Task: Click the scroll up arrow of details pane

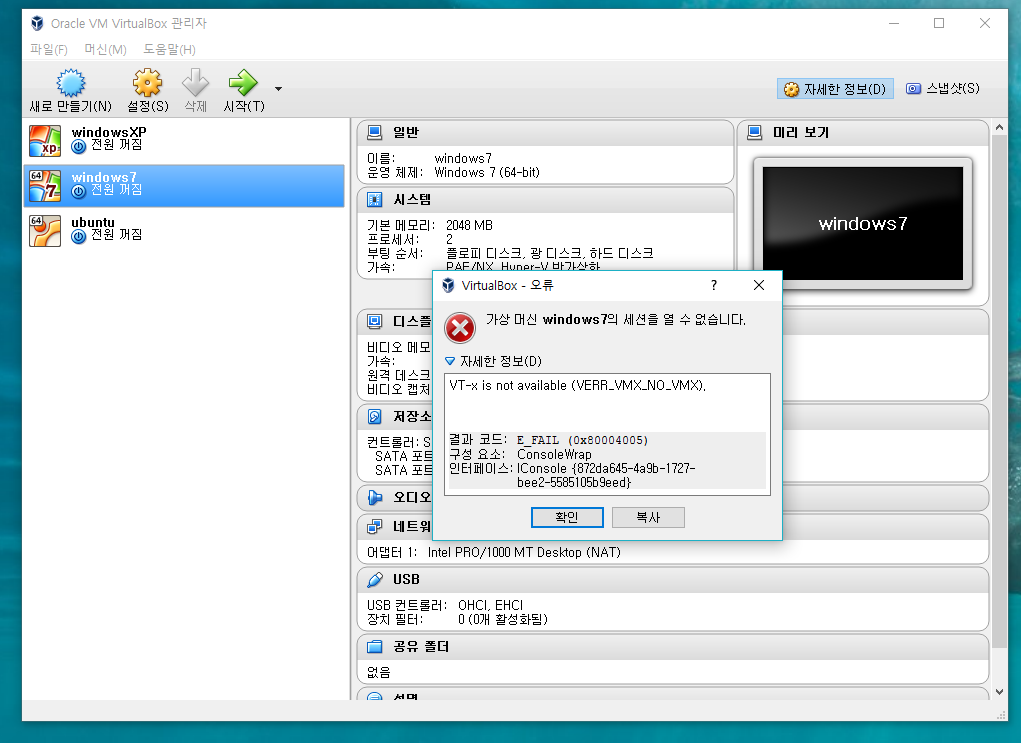Action: pos(999,128)
